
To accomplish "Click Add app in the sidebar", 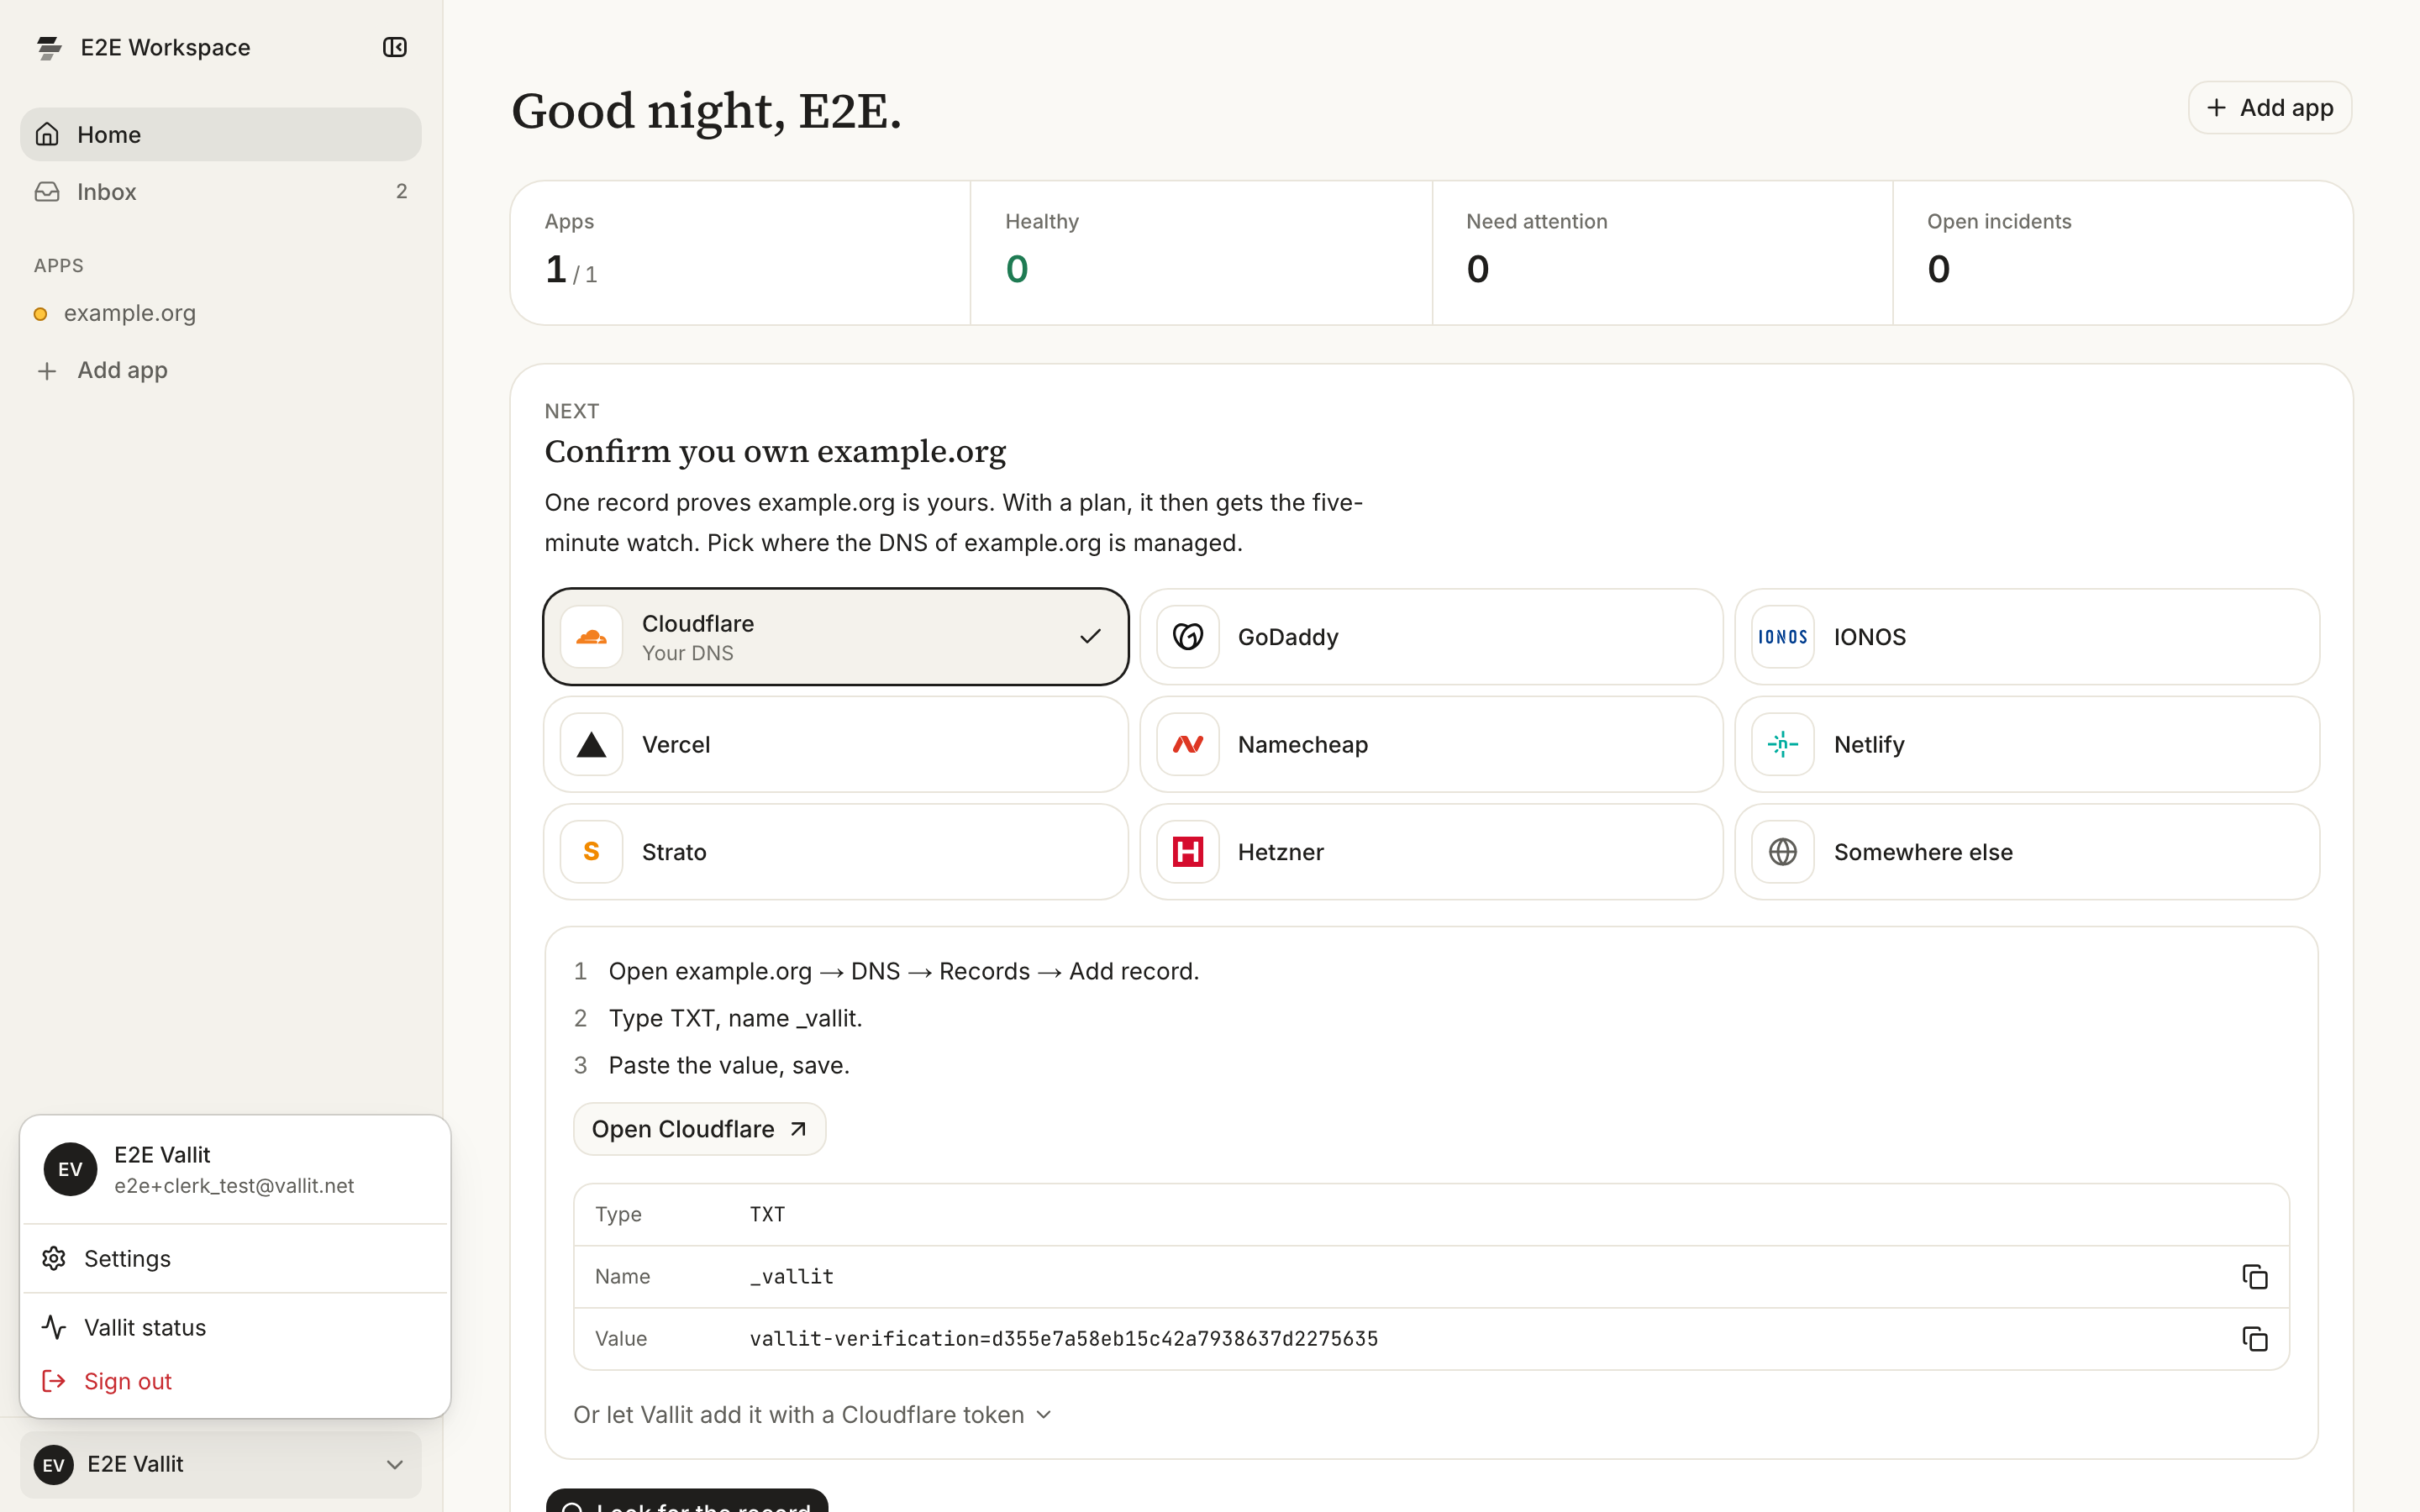I will click(220, 370).
